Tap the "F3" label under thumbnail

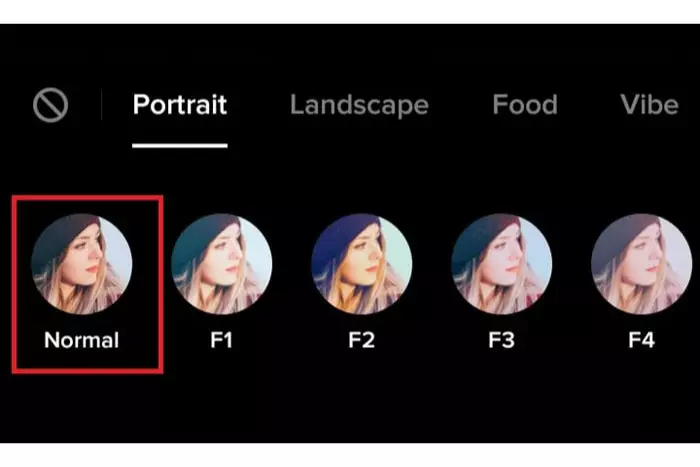[x=501, y=340]
